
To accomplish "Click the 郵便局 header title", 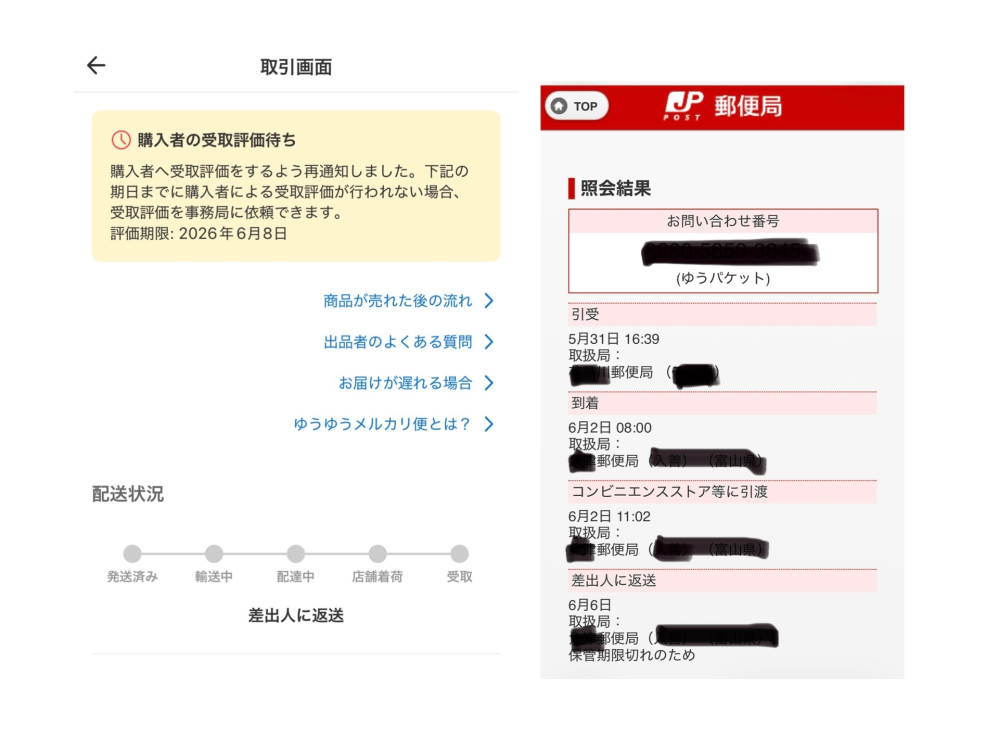I will coord(748,106).
